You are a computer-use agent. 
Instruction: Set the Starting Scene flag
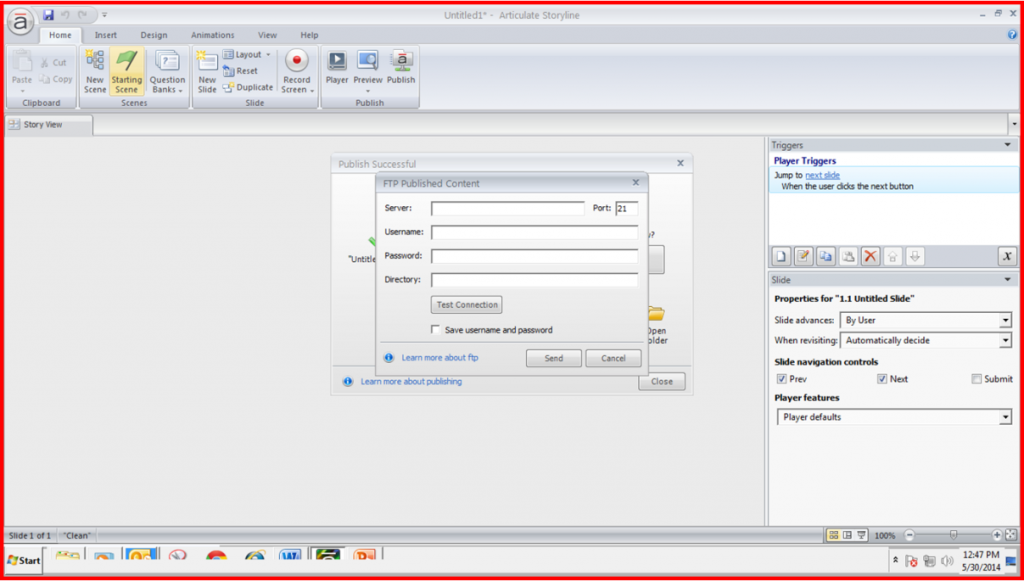126,72
